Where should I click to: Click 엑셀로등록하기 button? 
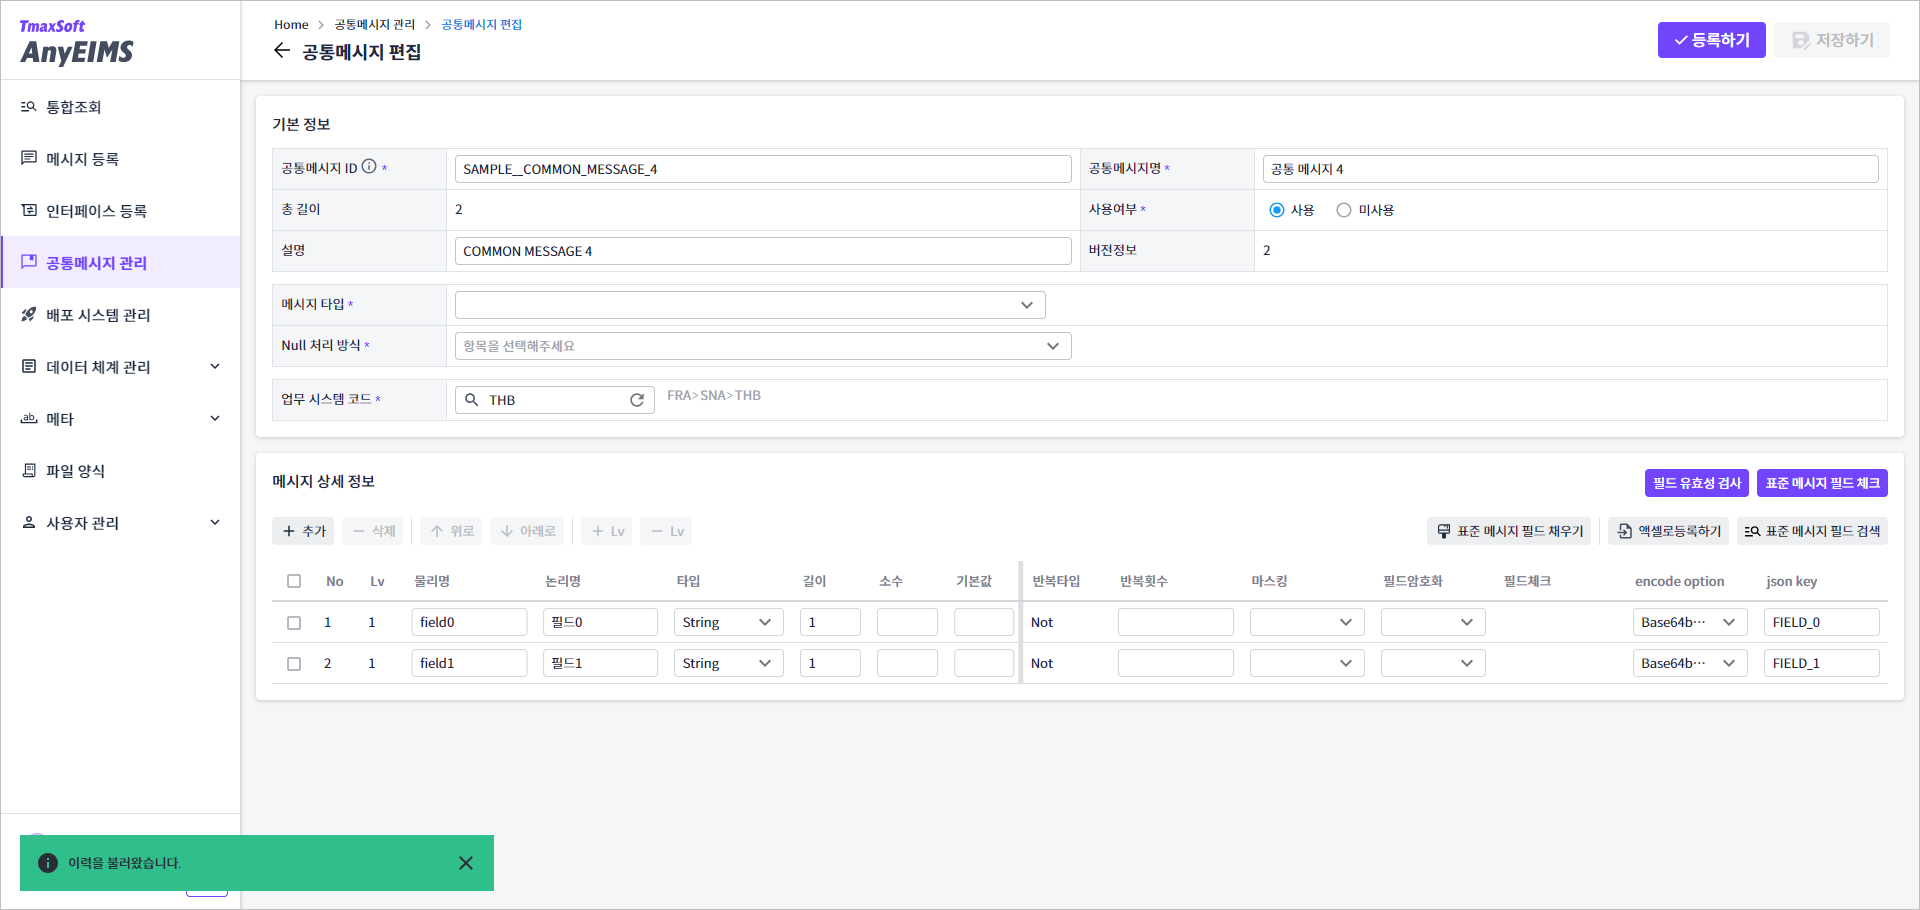(1668, 531)
